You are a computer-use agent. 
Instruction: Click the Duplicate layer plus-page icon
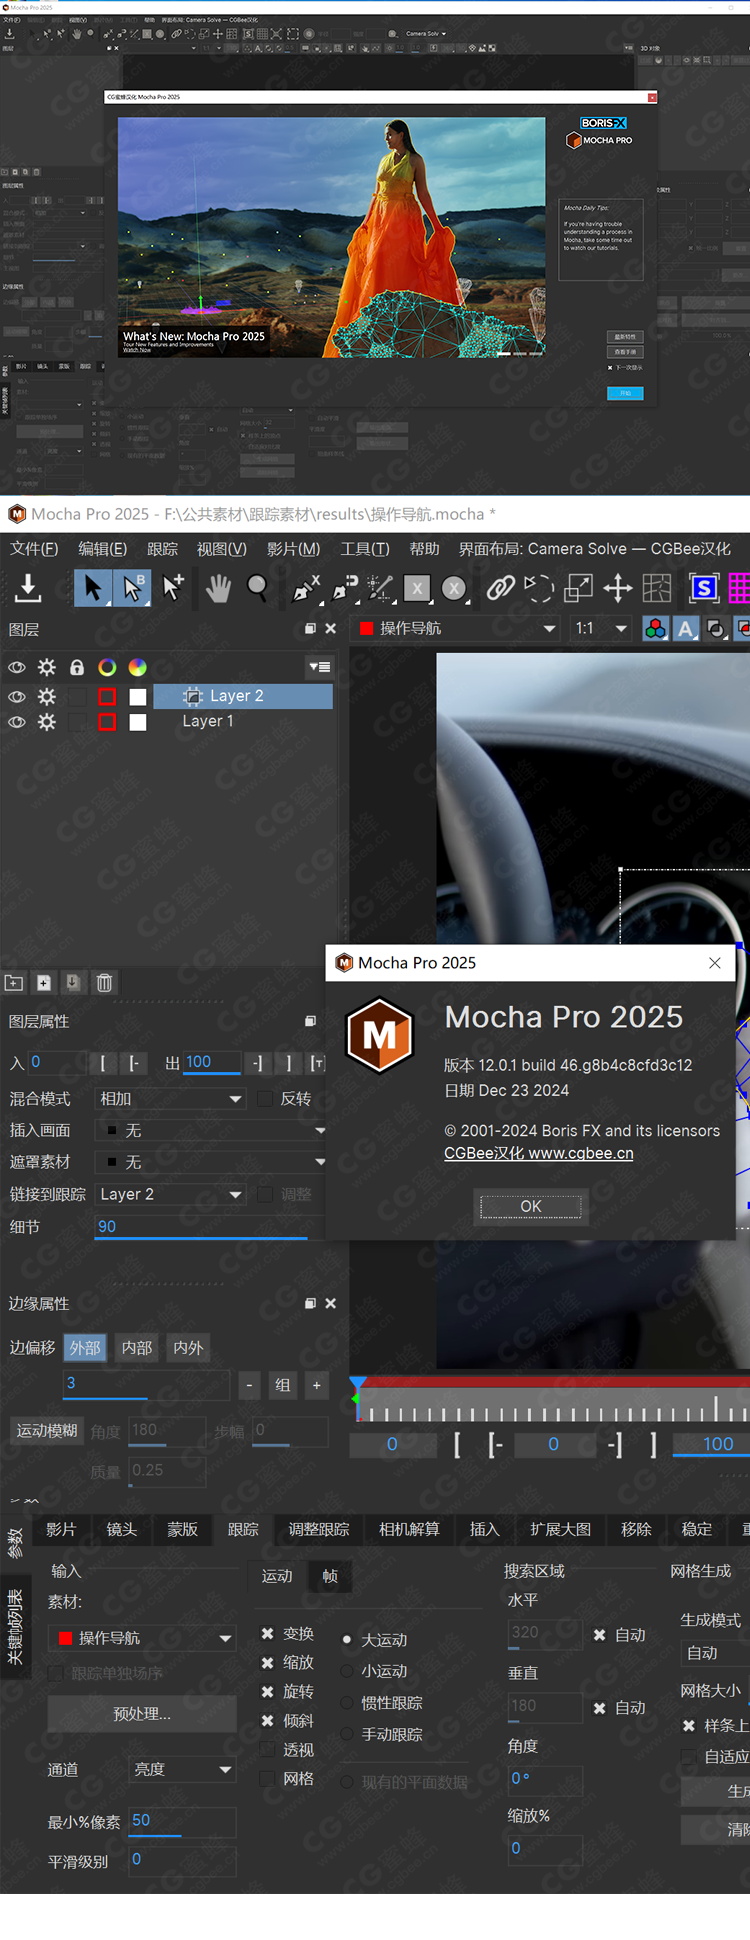pos(44,983)
